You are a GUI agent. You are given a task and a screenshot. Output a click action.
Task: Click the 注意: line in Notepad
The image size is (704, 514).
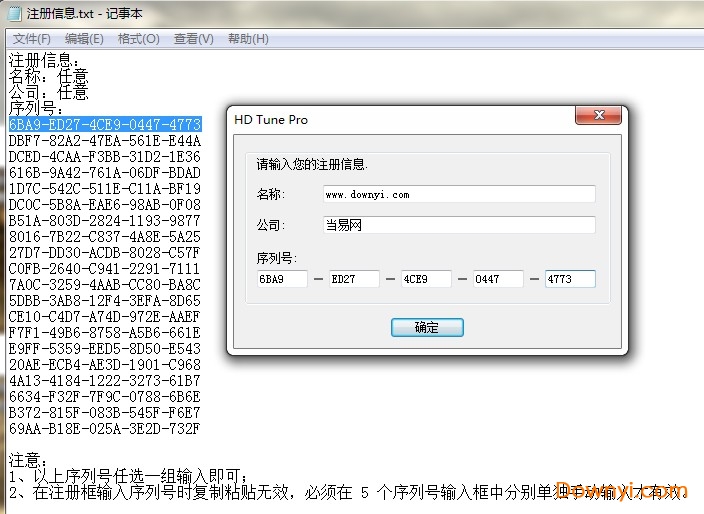28,461
